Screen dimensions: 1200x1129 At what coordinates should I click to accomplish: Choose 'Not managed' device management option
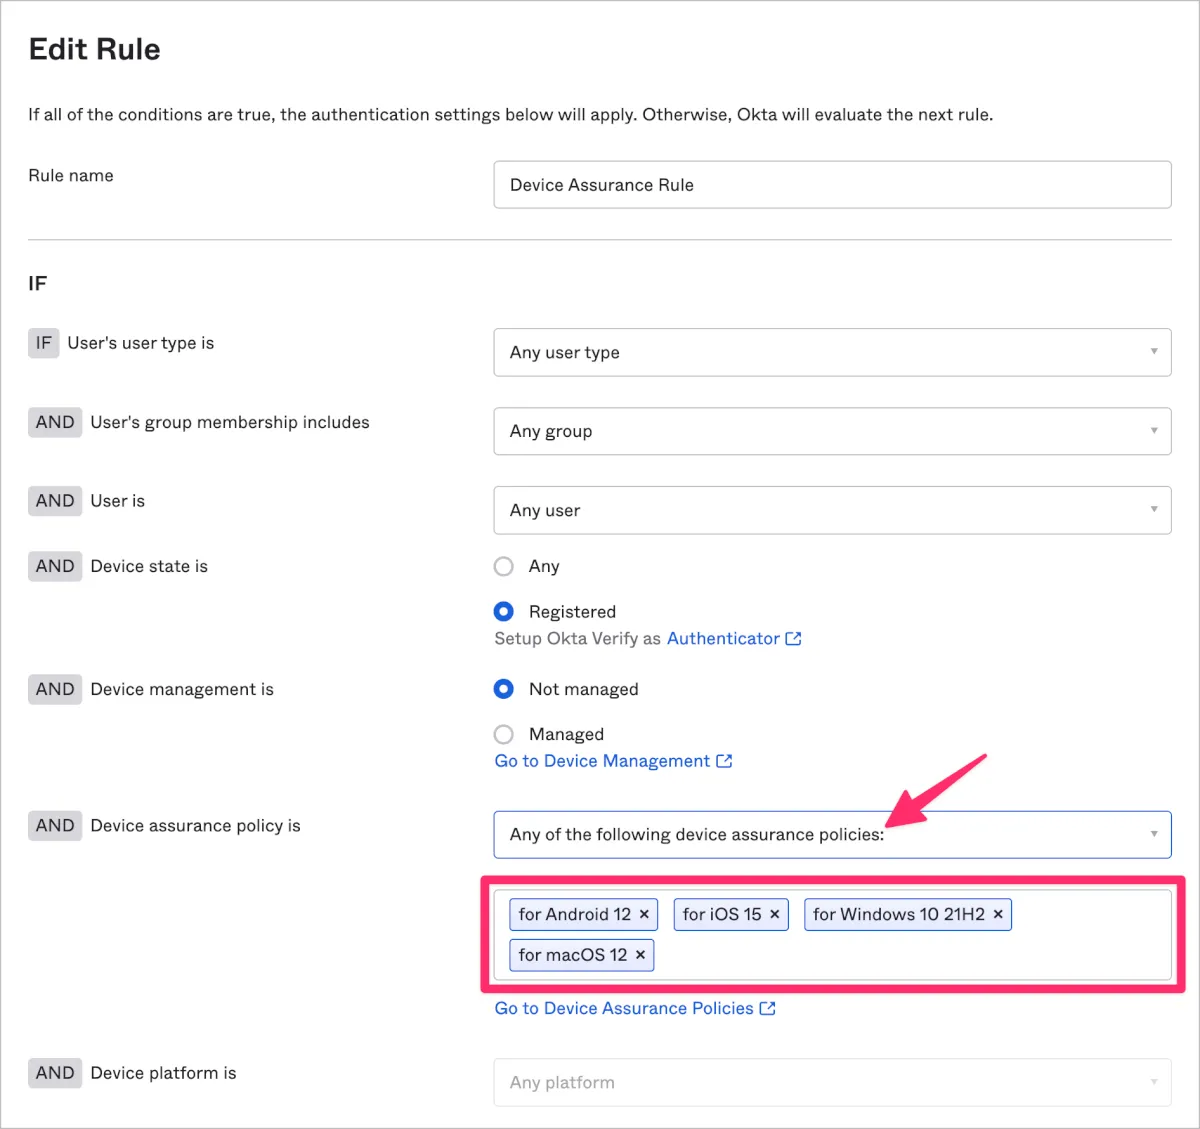click(x=504, y=689)
